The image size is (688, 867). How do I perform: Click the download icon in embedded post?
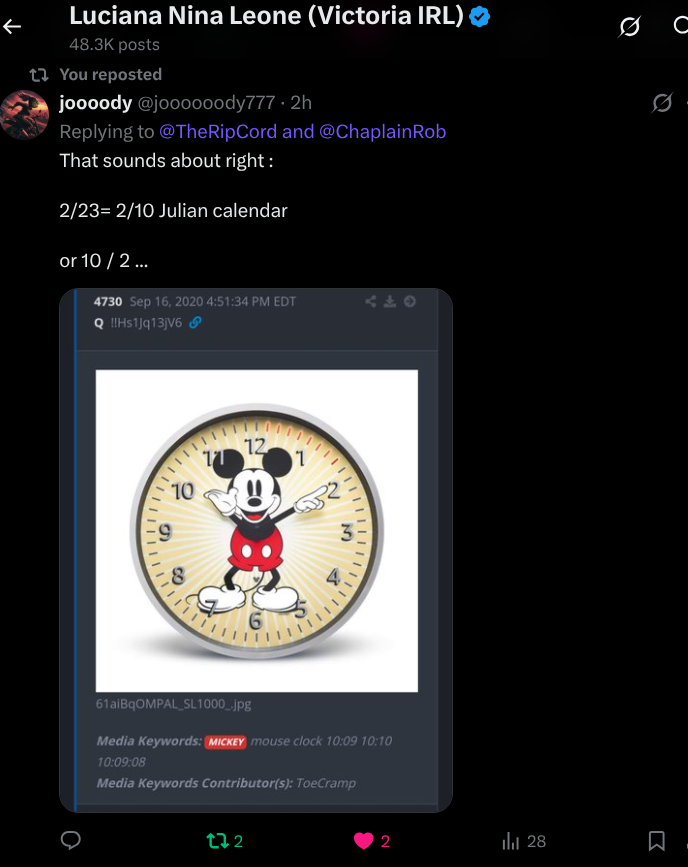(390, 301)
